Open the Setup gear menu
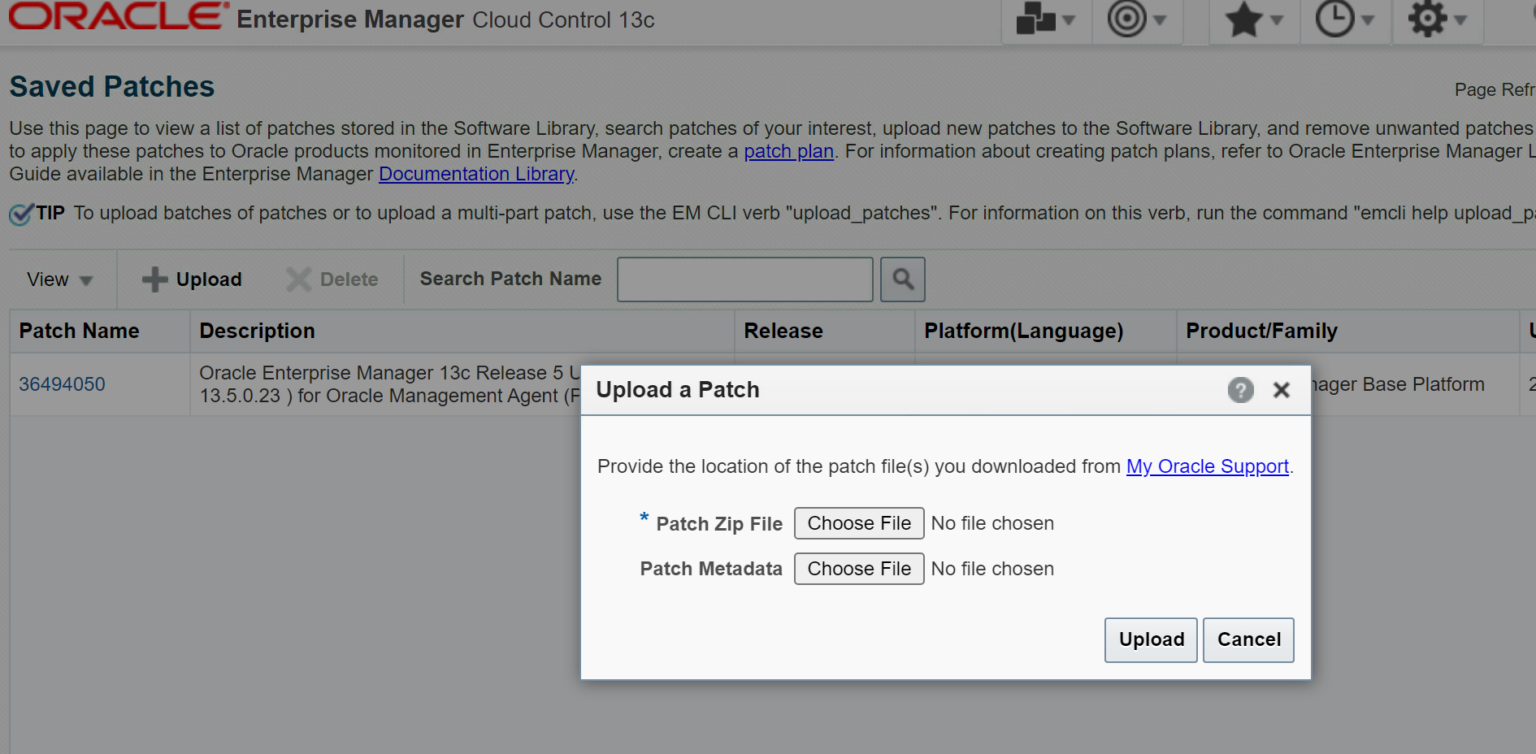Image resolution: width=1536 pixels, height=754 pixels. tap(1437, 20)
